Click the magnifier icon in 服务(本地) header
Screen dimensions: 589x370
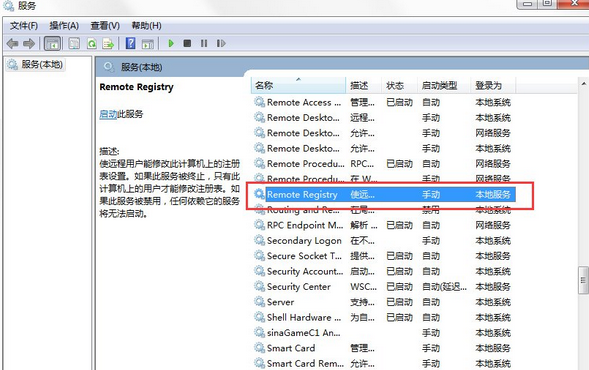pyautogui.click(x=109, y=67)
